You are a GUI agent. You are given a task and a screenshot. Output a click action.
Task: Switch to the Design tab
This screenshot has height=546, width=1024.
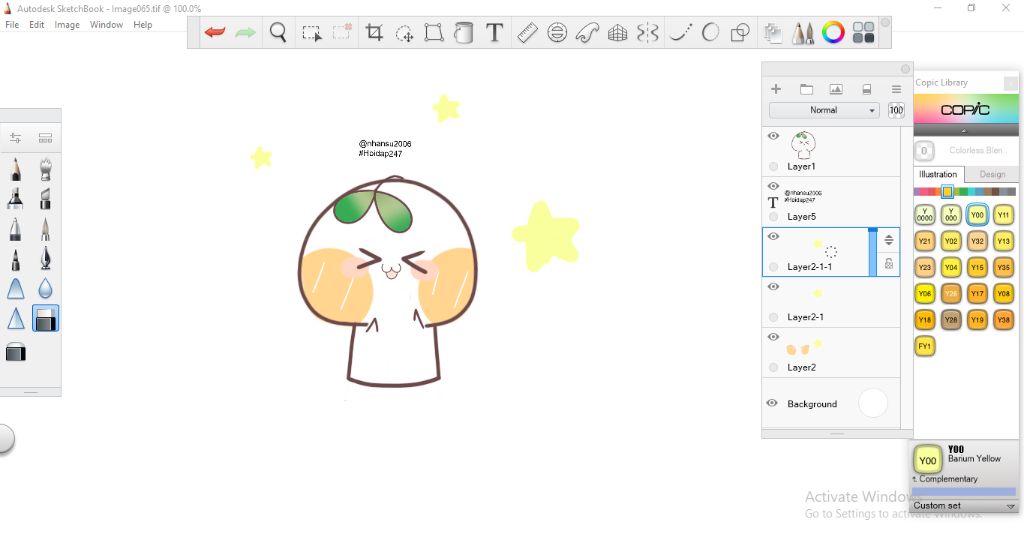pyautogui.click(x=992, y=174)
